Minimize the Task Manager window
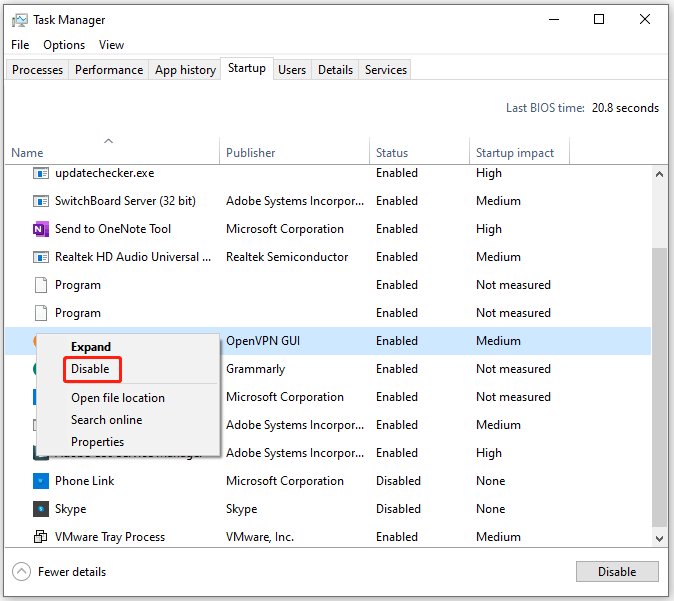 click(554, 19)
